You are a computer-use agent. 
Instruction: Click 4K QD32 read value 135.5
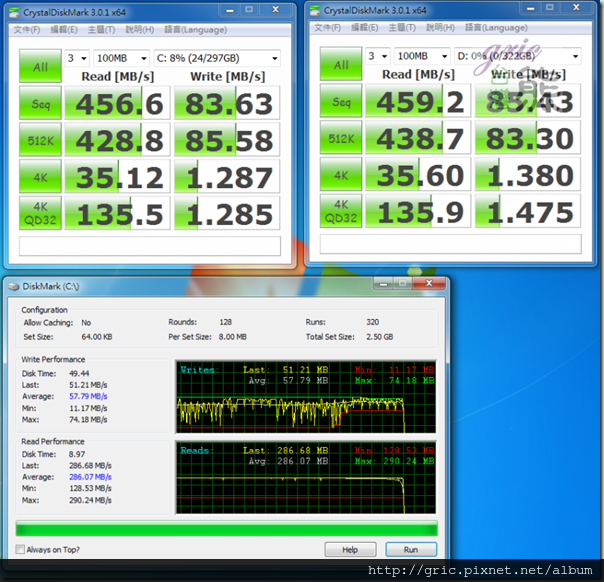tap(117, 213)
